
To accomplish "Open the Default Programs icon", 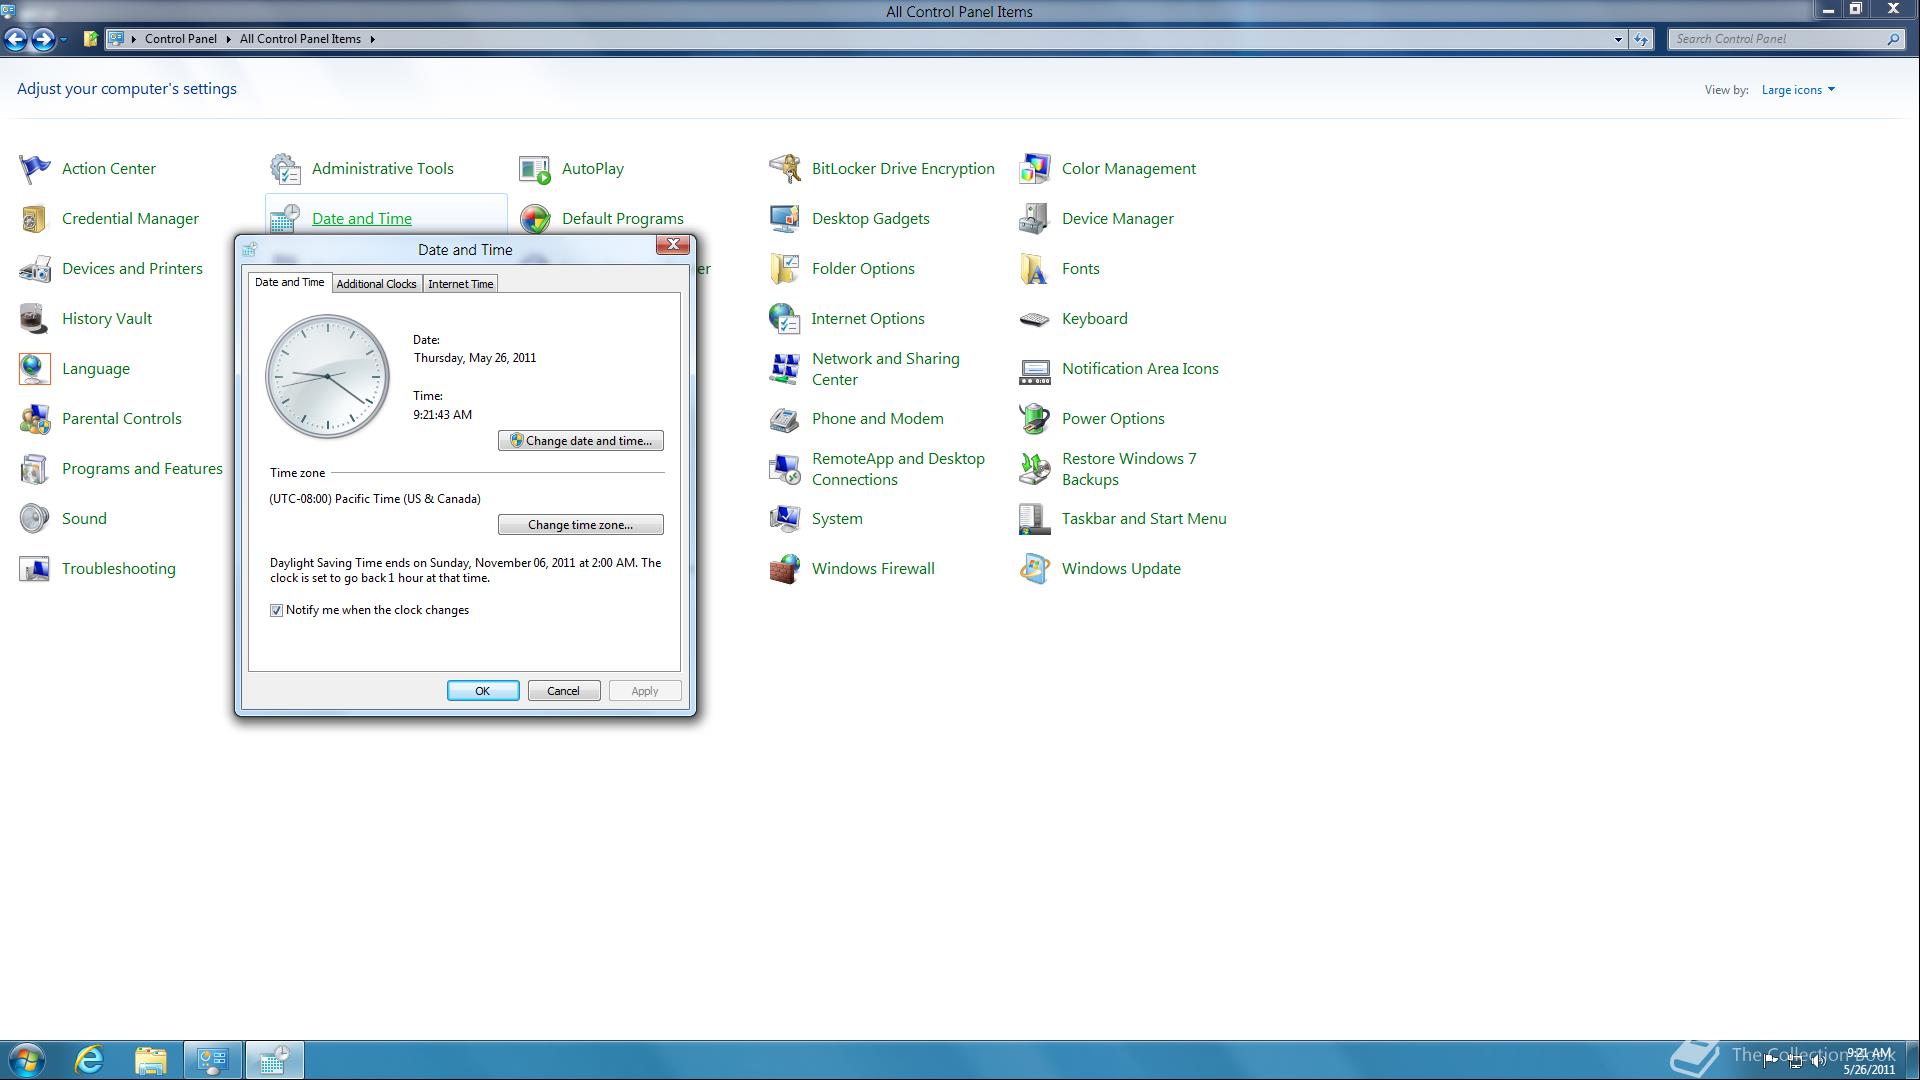I will tap(535, 219).
